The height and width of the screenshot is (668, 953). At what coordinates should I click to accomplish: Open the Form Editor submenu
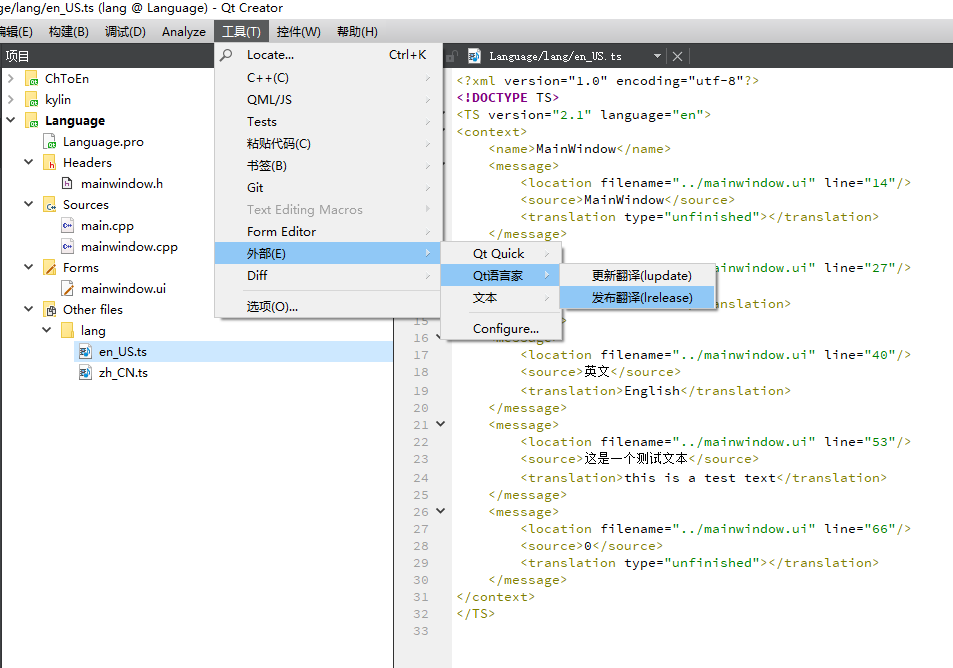(328, 232)
